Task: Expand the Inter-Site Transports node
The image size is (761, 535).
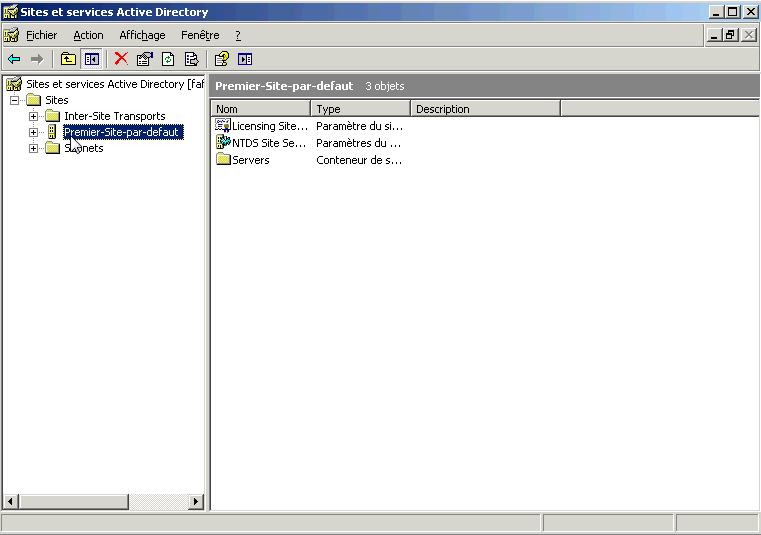Action: pyautogui.click(x=33, y=117)
